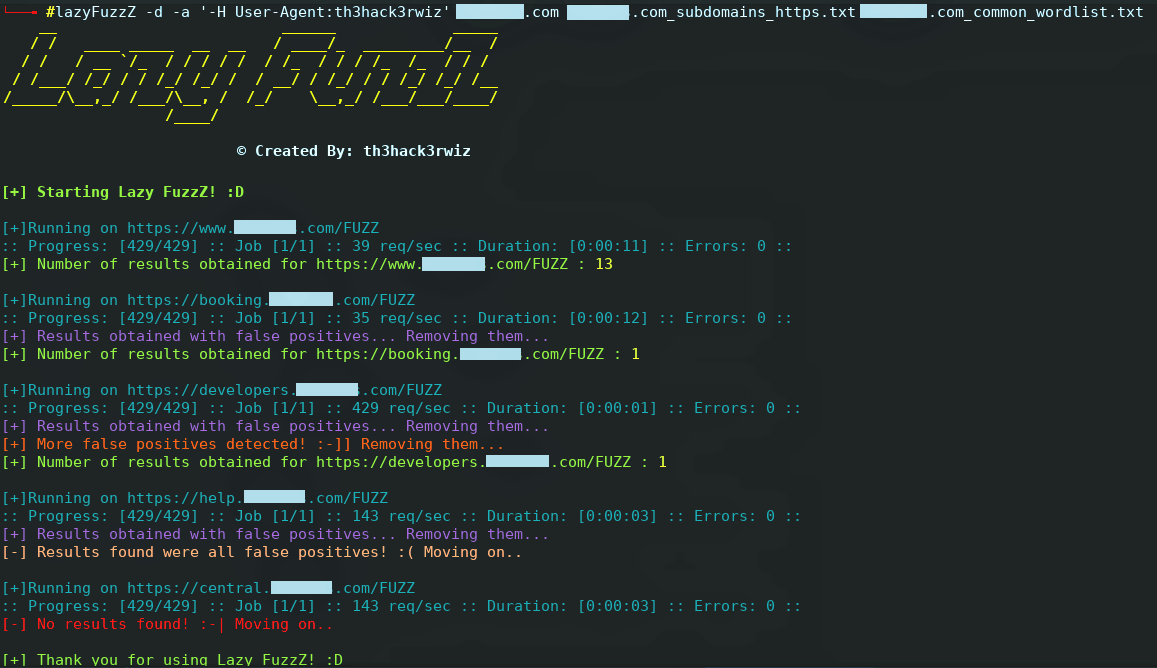Open the https://www. FUZZ URL link

click(x=253, y=228)
